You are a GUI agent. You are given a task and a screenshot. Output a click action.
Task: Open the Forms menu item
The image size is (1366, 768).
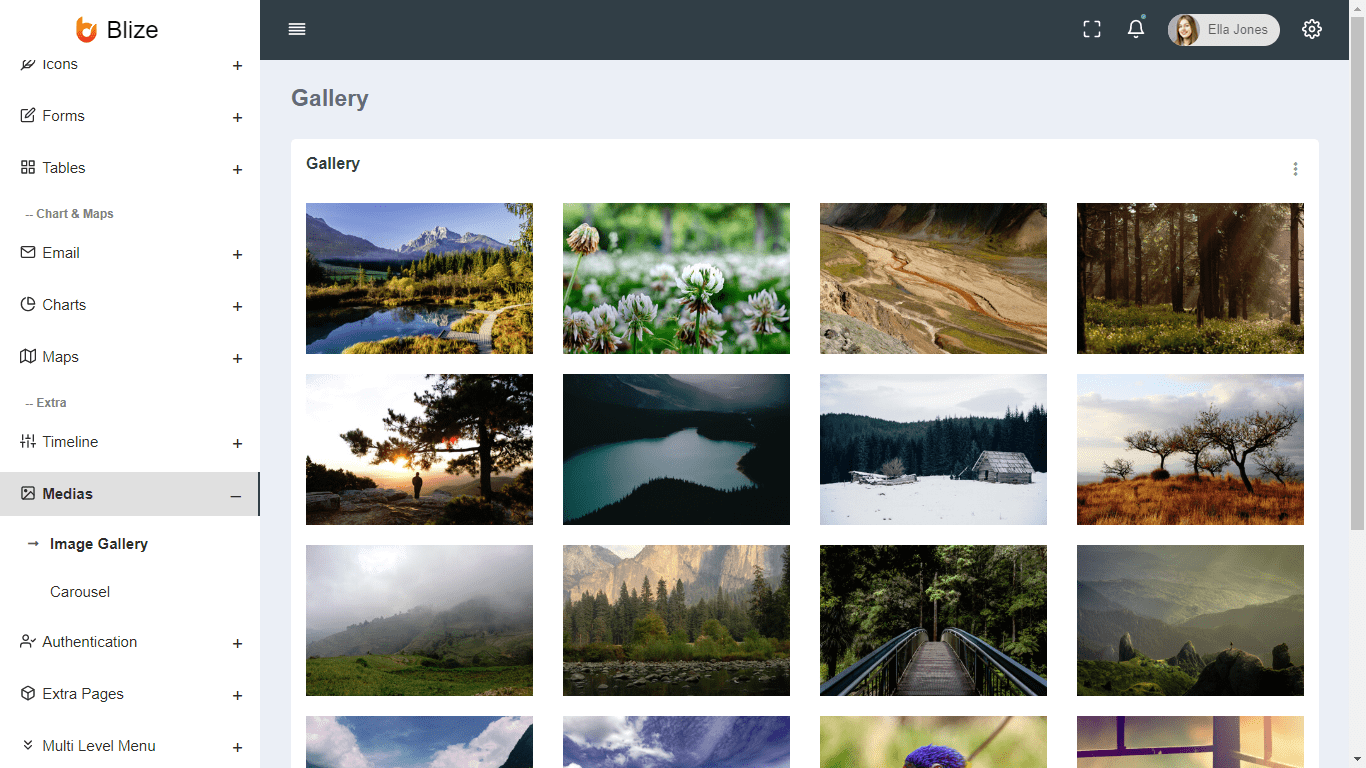[x=130, y=116]
